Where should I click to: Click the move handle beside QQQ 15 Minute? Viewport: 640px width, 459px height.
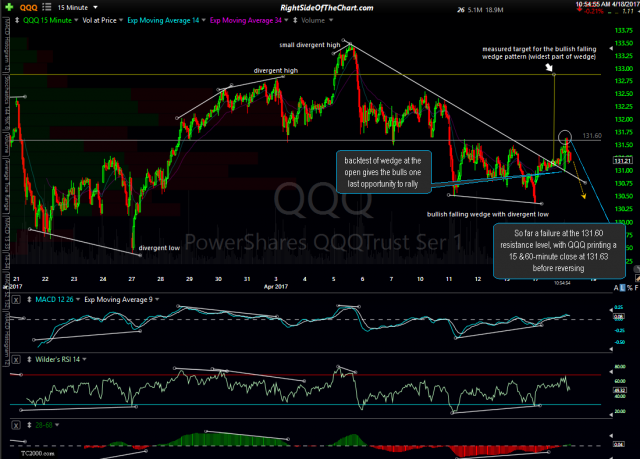click(17, 20)
